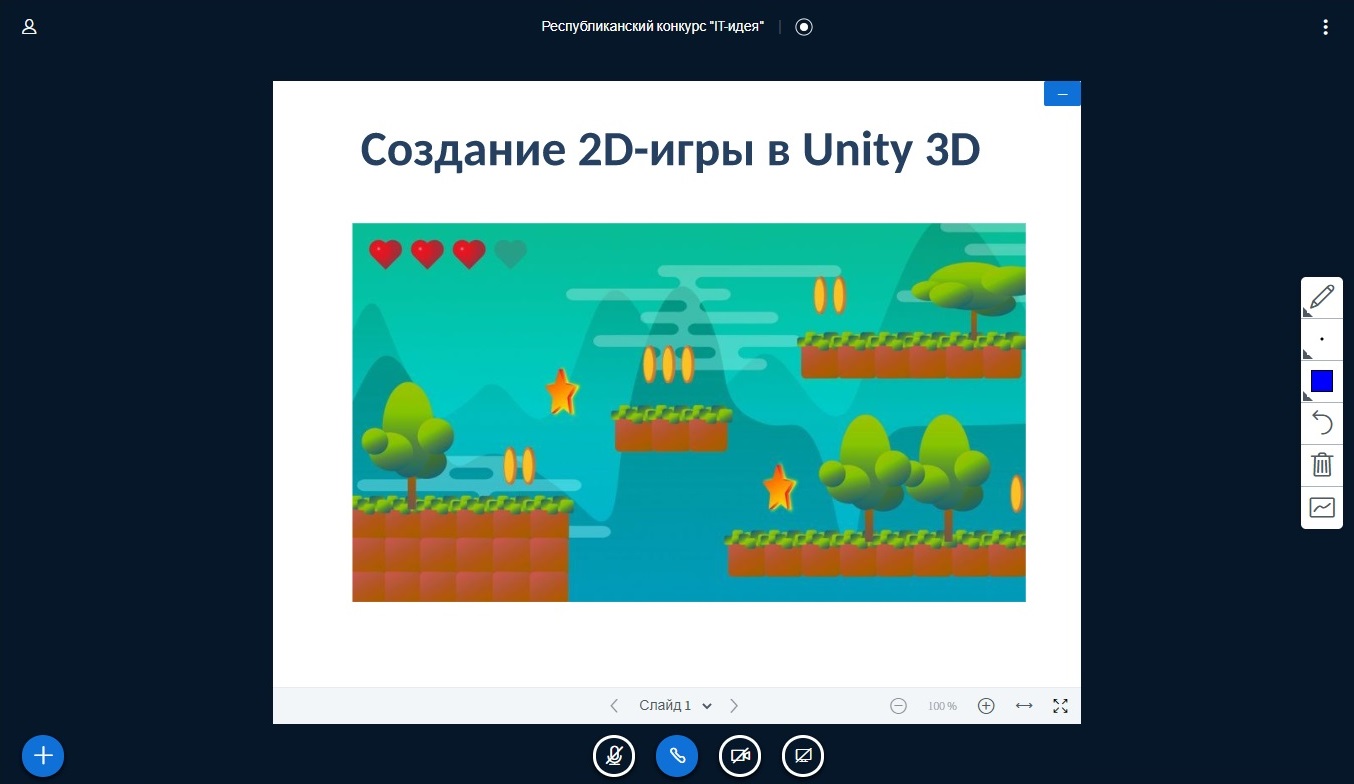
Task: Click the game screenshot on the slide
Action: pos(689,412)
